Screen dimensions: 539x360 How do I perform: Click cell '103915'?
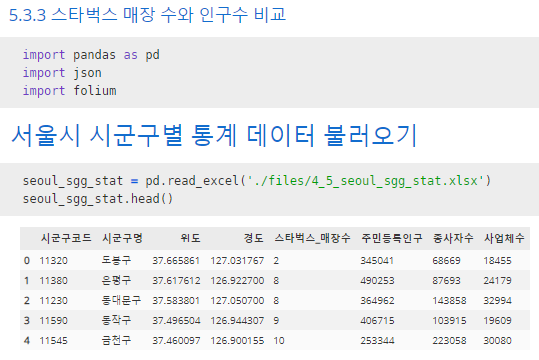pos(449,320)
